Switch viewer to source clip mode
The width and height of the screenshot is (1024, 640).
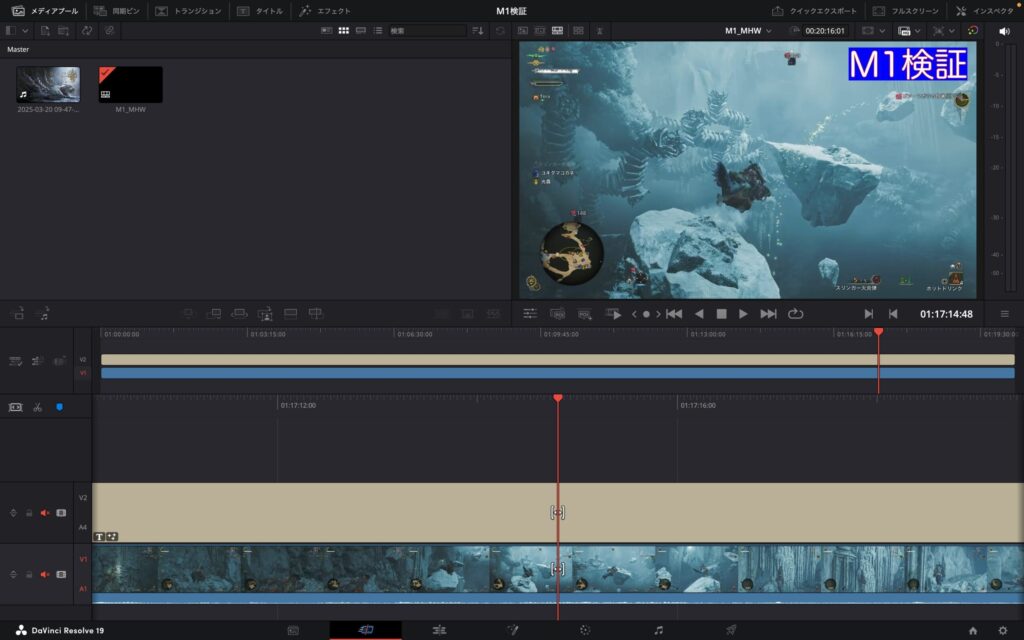(x=523, y=31)
